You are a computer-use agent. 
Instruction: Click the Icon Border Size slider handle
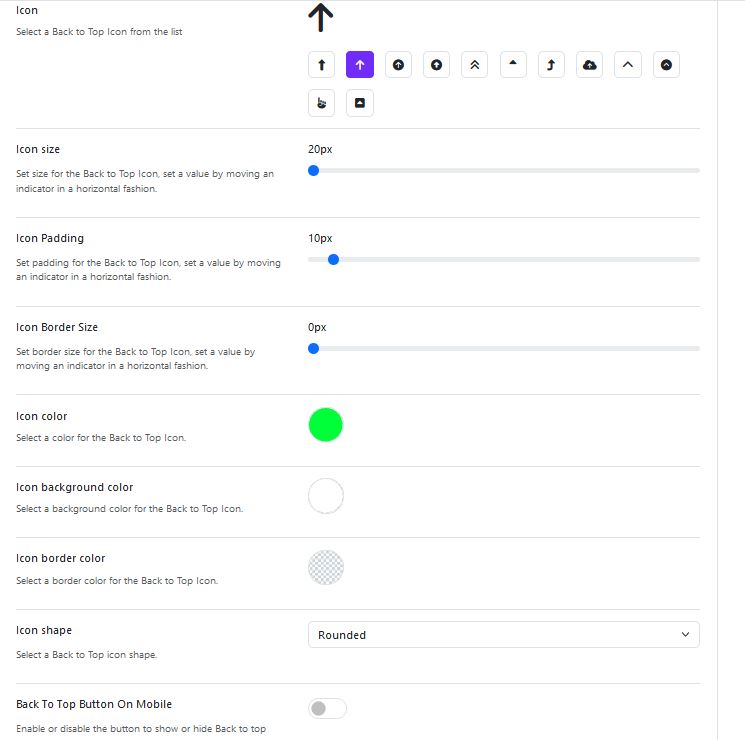[314, 349]
